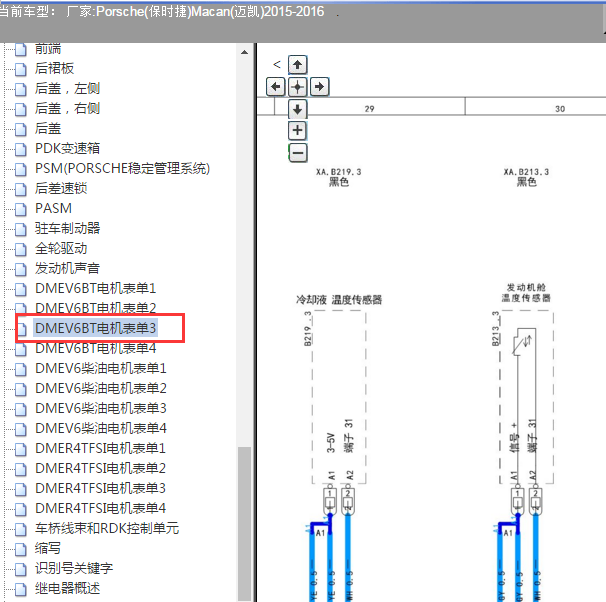Open 发动机声音 entry
This screenshot has width=606, height=602.
67,268
